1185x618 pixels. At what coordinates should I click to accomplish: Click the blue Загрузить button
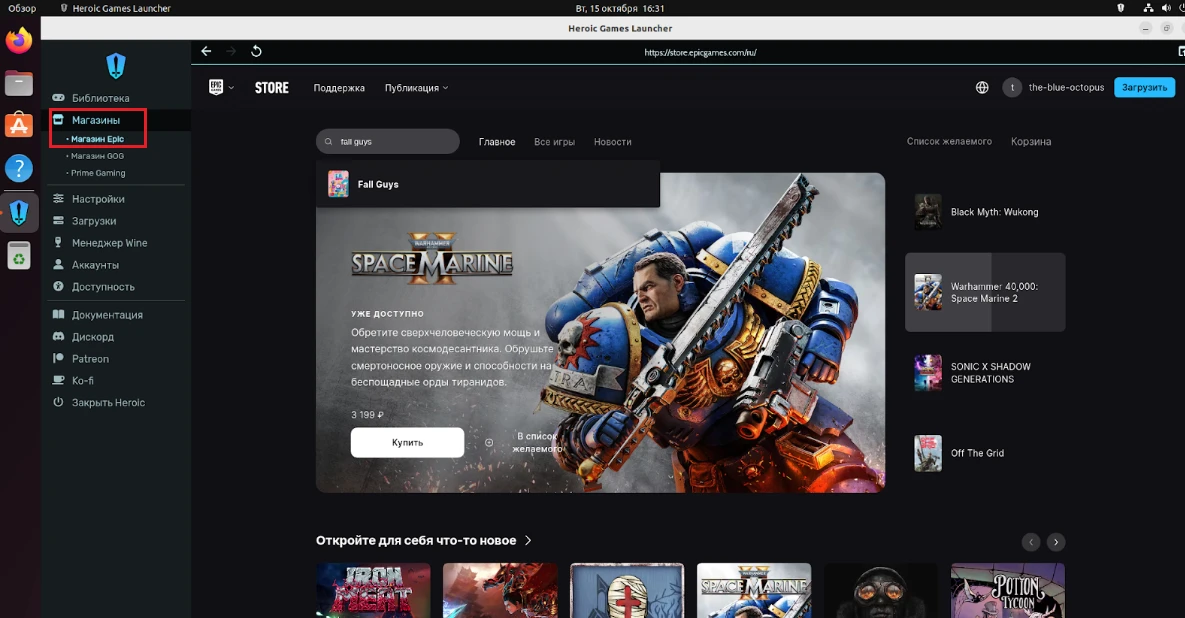point(1144,88)
